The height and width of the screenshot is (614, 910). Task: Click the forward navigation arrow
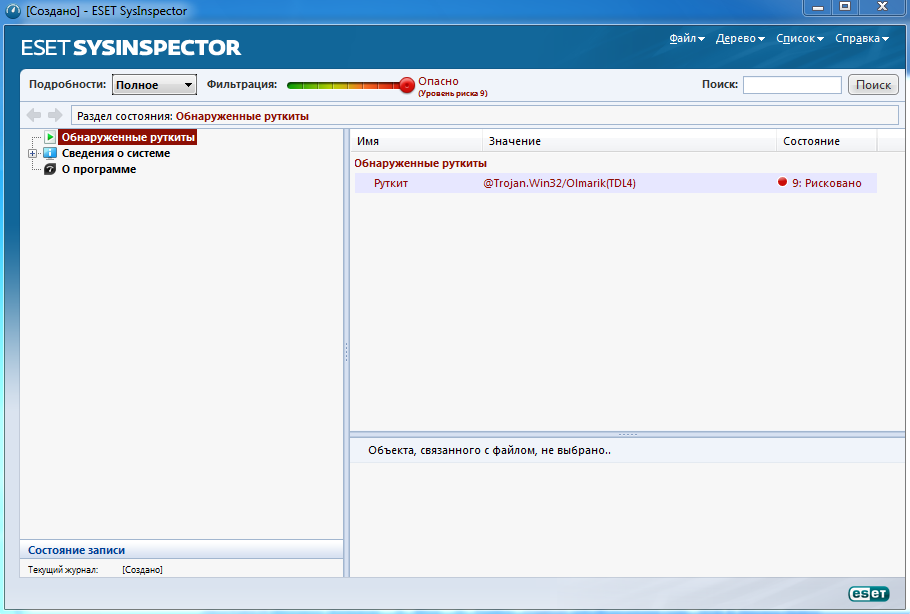tap(55, 115)
